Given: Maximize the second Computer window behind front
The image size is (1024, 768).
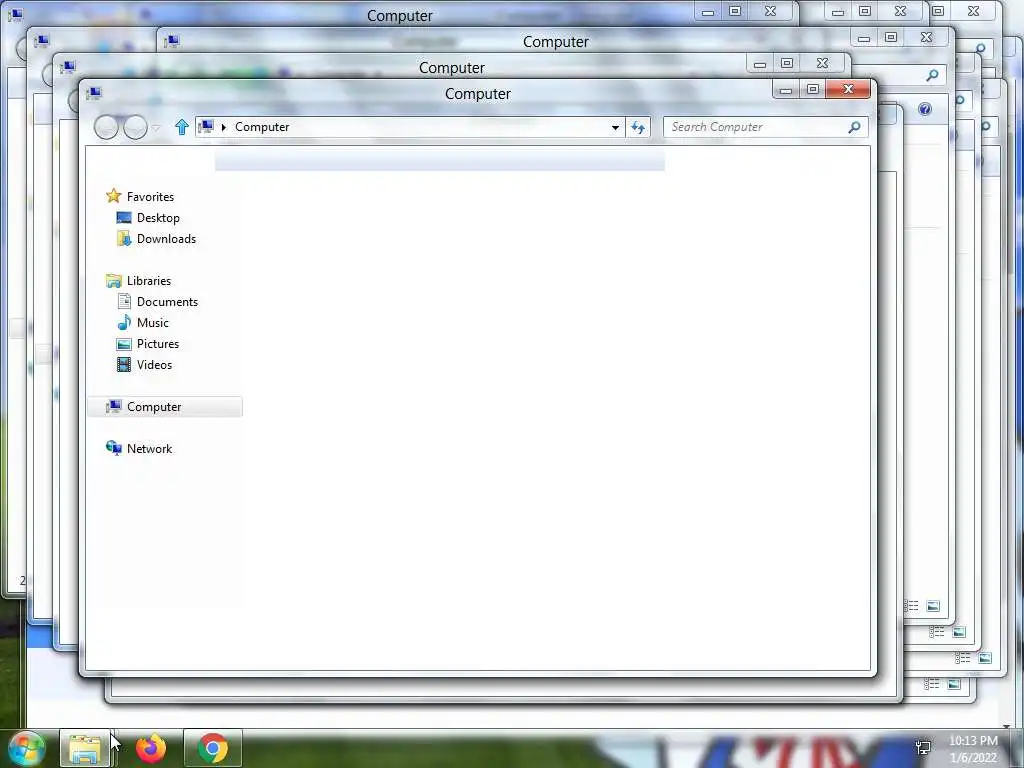Looking at the screenshot, I should (787, 63).
